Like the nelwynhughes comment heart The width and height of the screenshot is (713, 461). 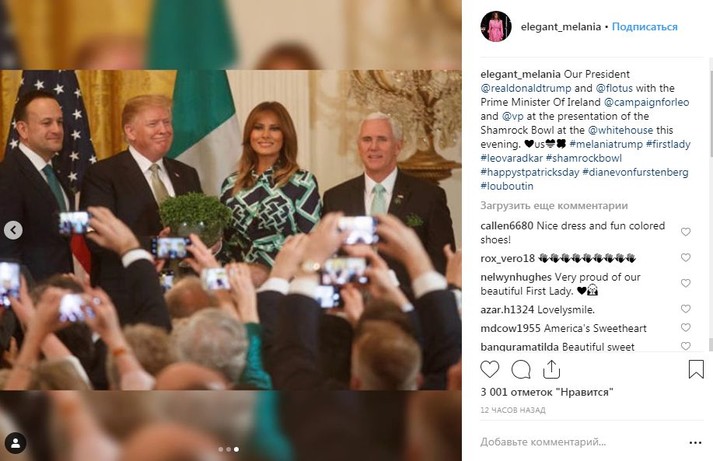(x=686, y=283)
